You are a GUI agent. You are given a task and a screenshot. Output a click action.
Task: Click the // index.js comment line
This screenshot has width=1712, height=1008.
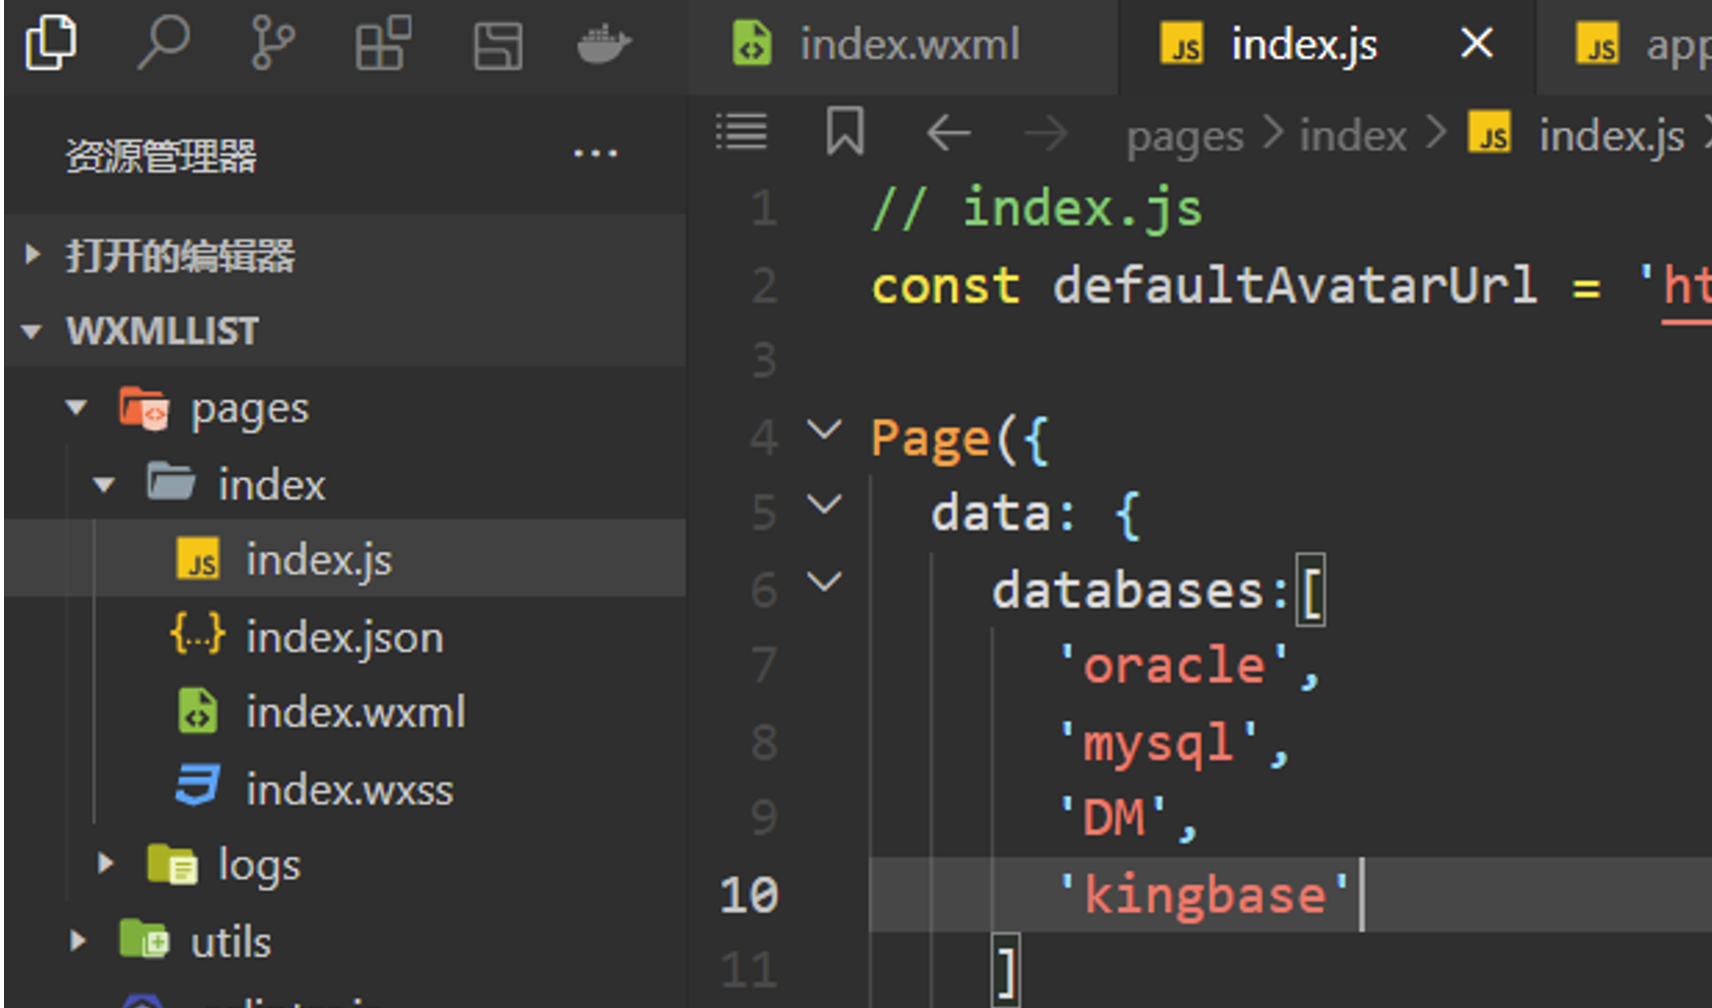click(1037, 209)
